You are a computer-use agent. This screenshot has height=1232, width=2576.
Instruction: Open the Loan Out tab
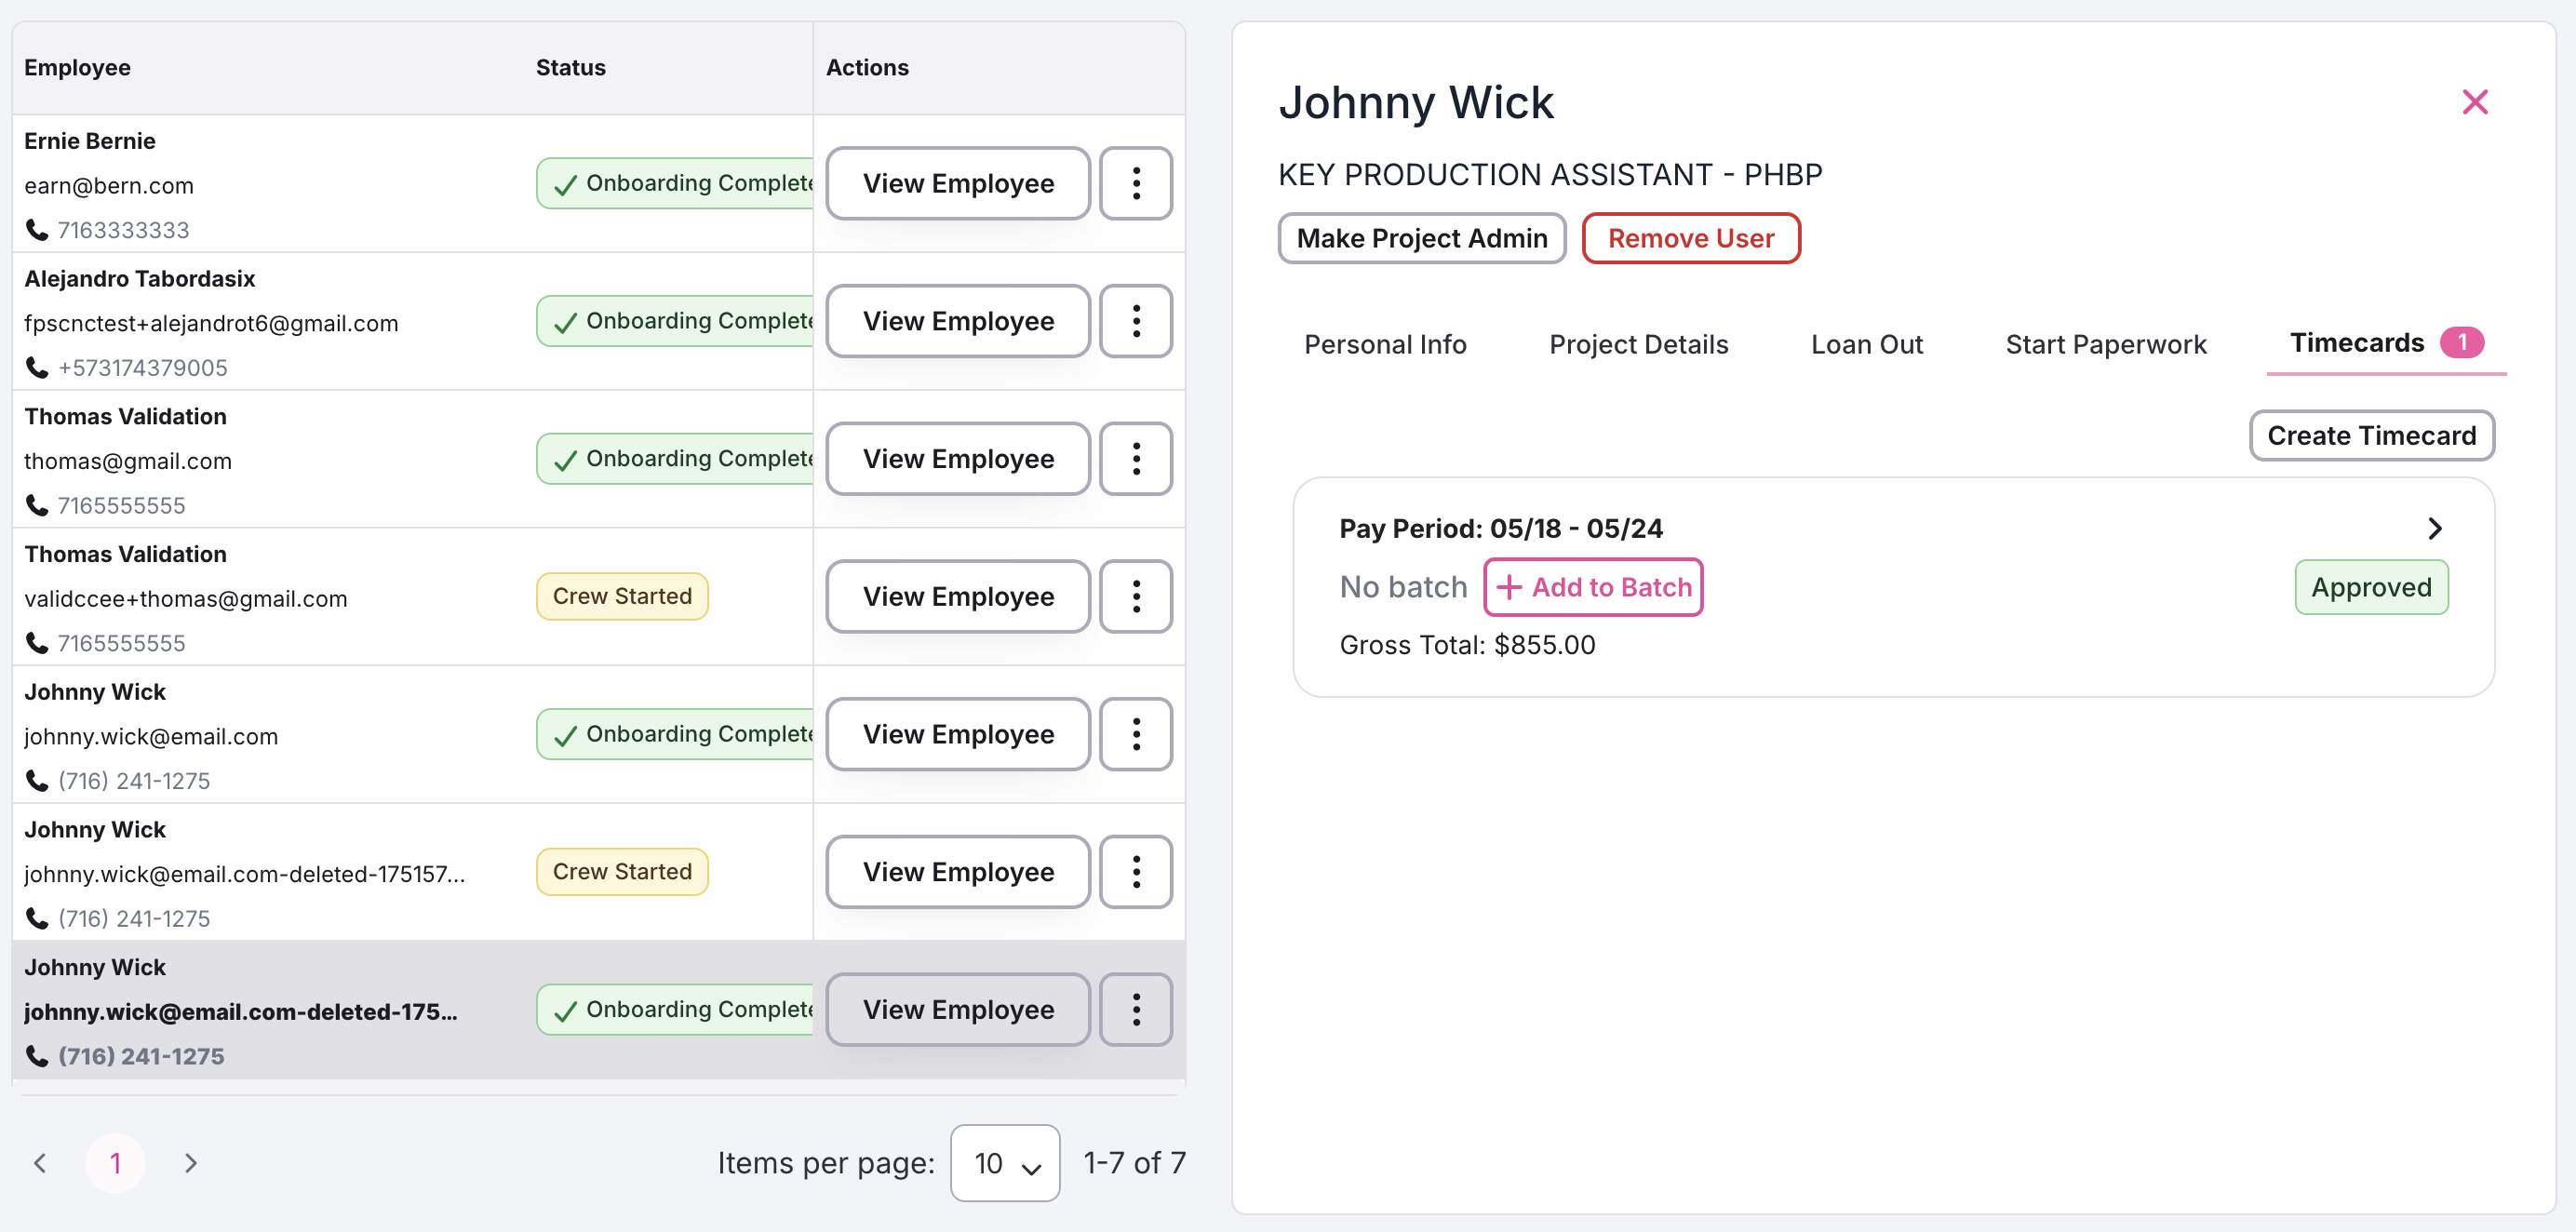[x=1866, y=344]
